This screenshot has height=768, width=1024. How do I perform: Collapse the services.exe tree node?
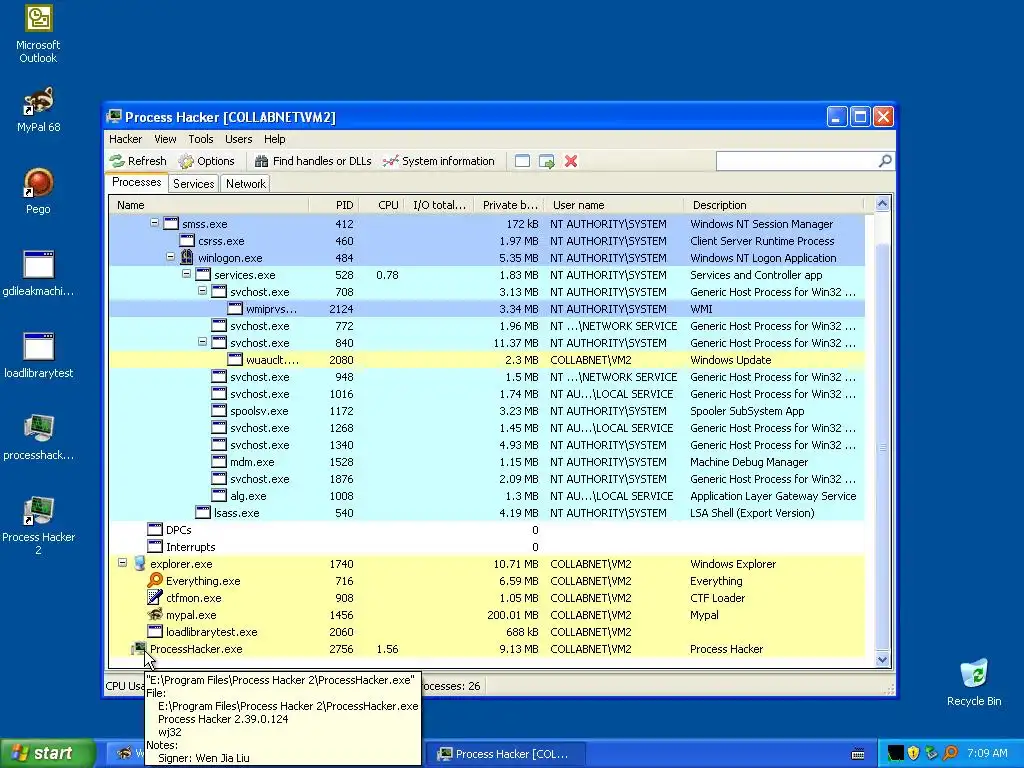tap(186, 274)
